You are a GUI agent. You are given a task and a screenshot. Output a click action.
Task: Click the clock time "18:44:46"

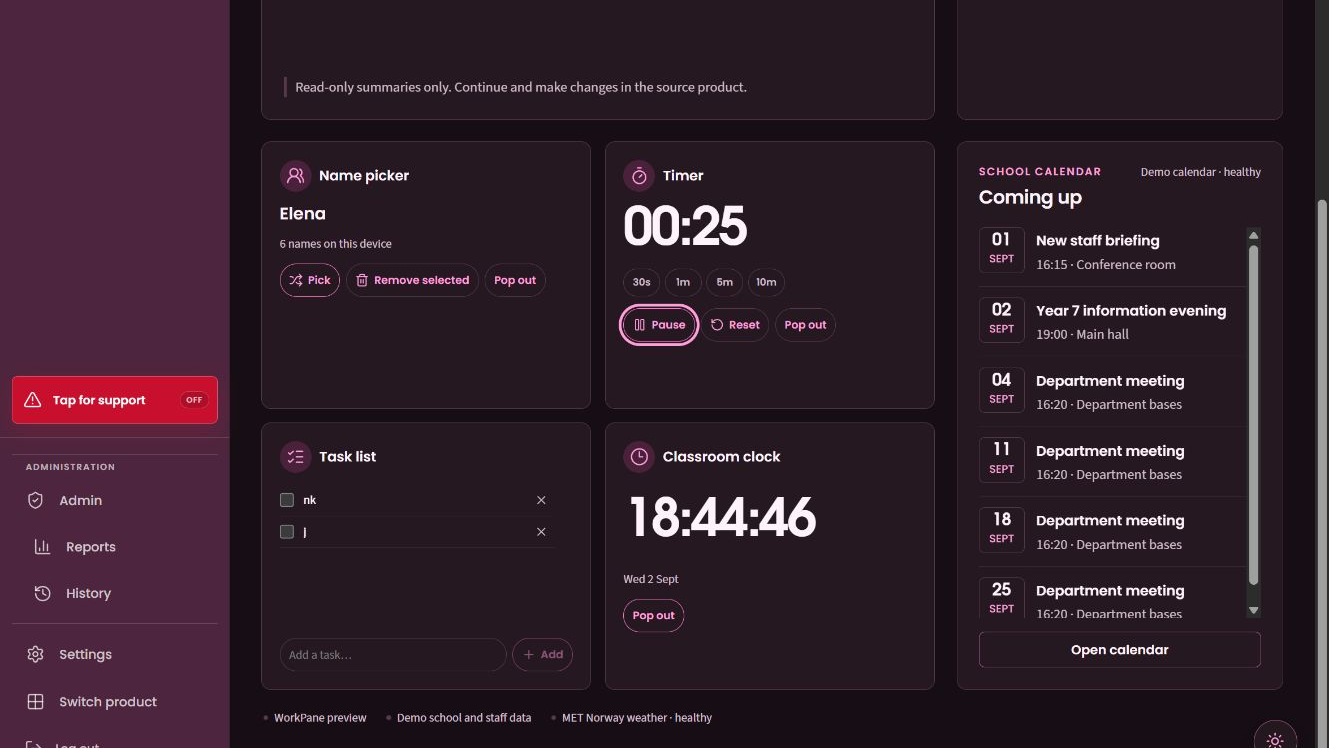(721, 518)
